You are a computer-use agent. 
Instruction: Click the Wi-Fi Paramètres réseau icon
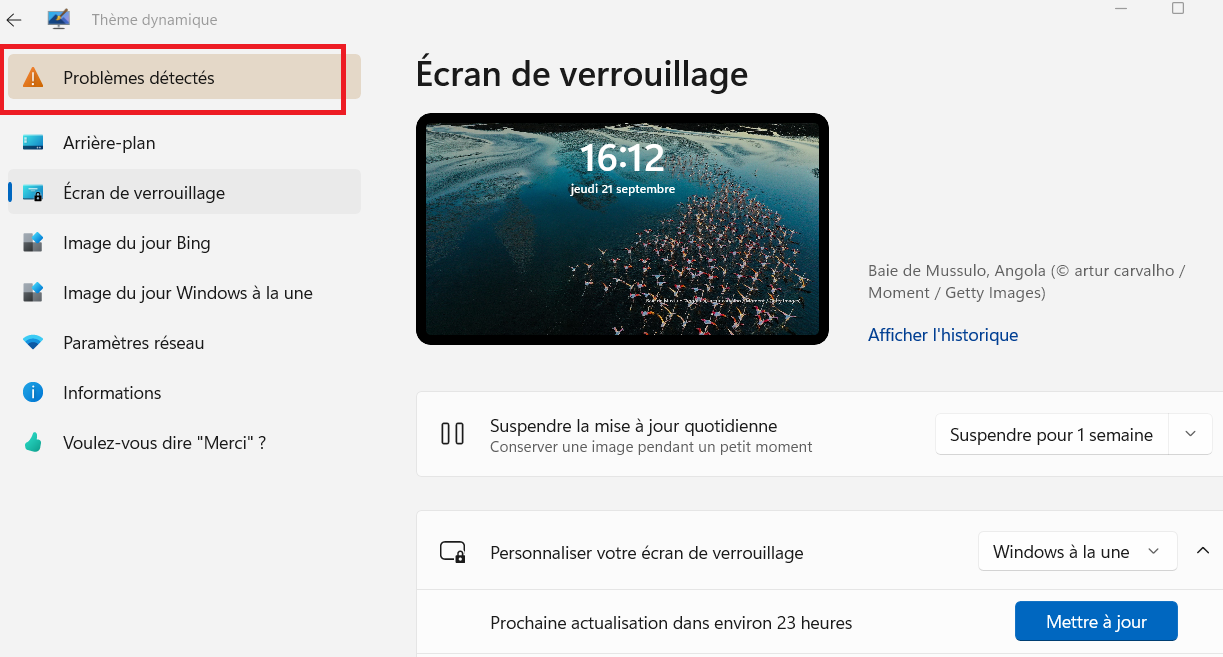click(x=33, y=343)
